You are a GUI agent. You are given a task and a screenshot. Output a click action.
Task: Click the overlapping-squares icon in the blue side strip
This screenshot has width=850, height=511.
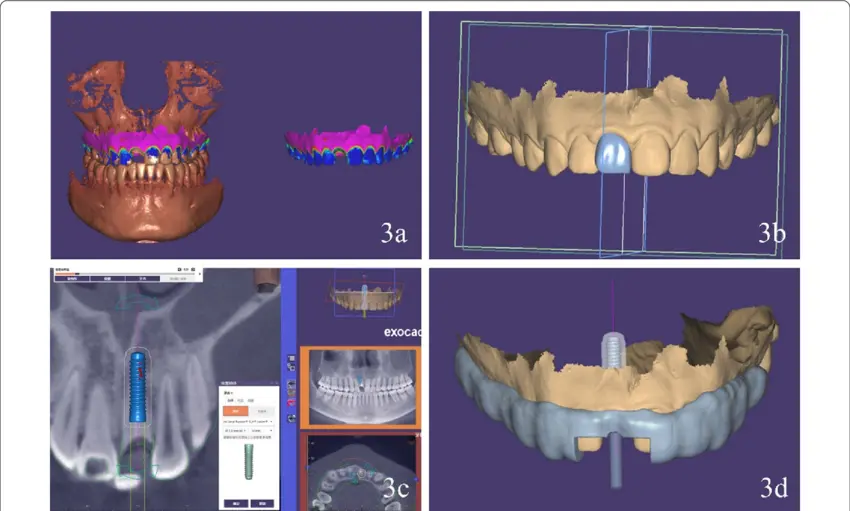[x=292, y=367]
